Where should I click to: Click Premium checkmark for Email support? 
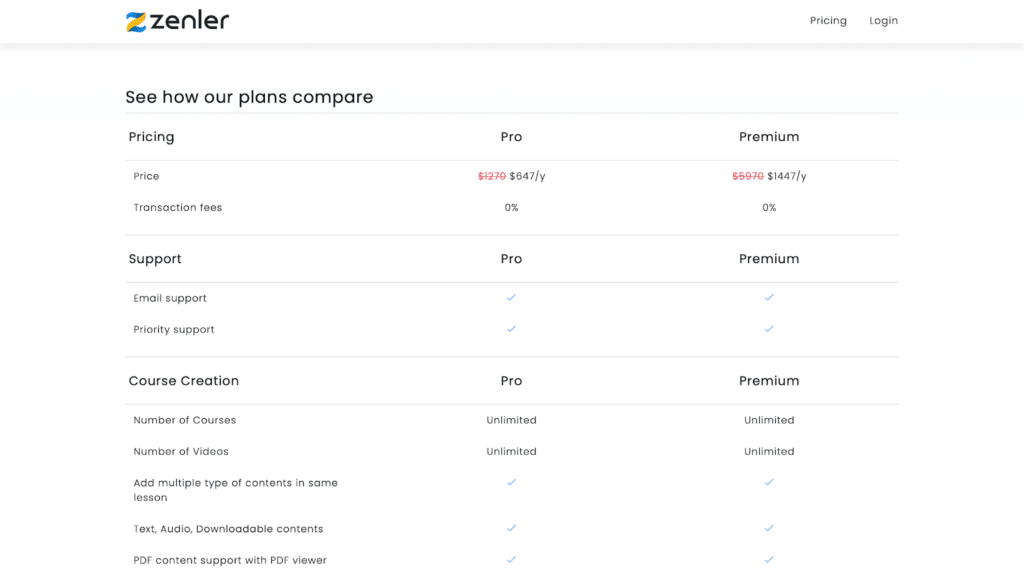tap(769, 298)
